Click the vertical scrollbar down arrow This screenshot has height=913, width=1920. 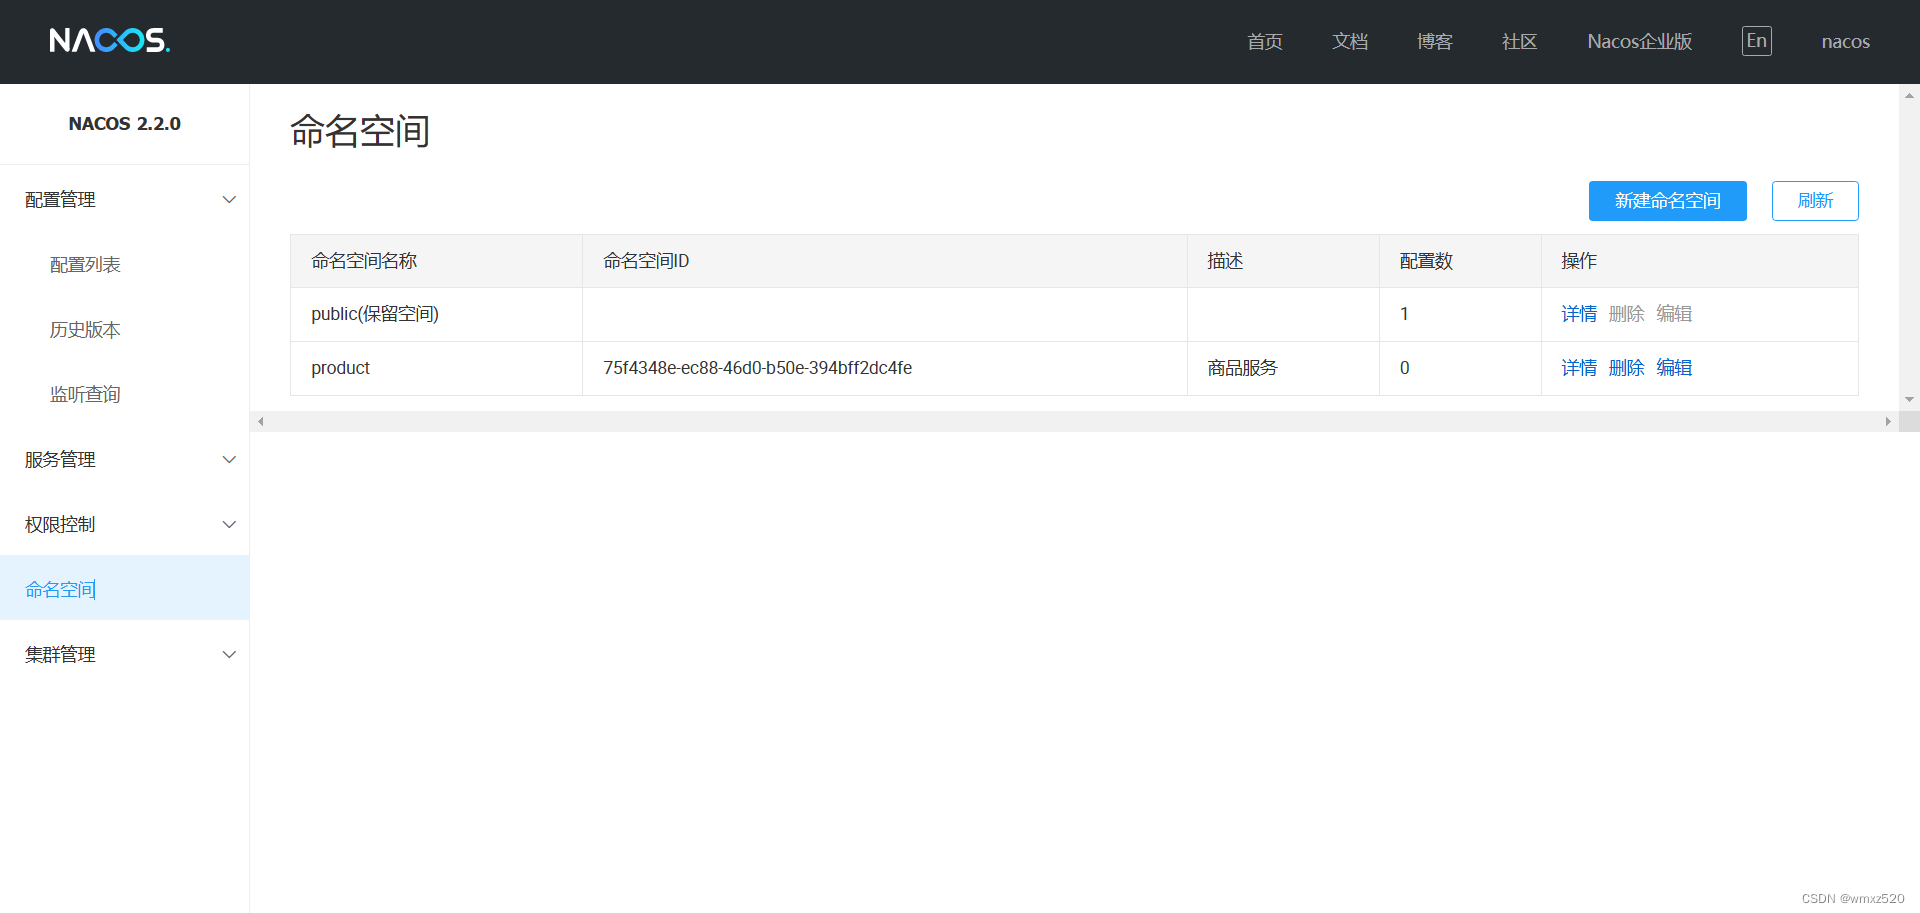(1909, 399)
